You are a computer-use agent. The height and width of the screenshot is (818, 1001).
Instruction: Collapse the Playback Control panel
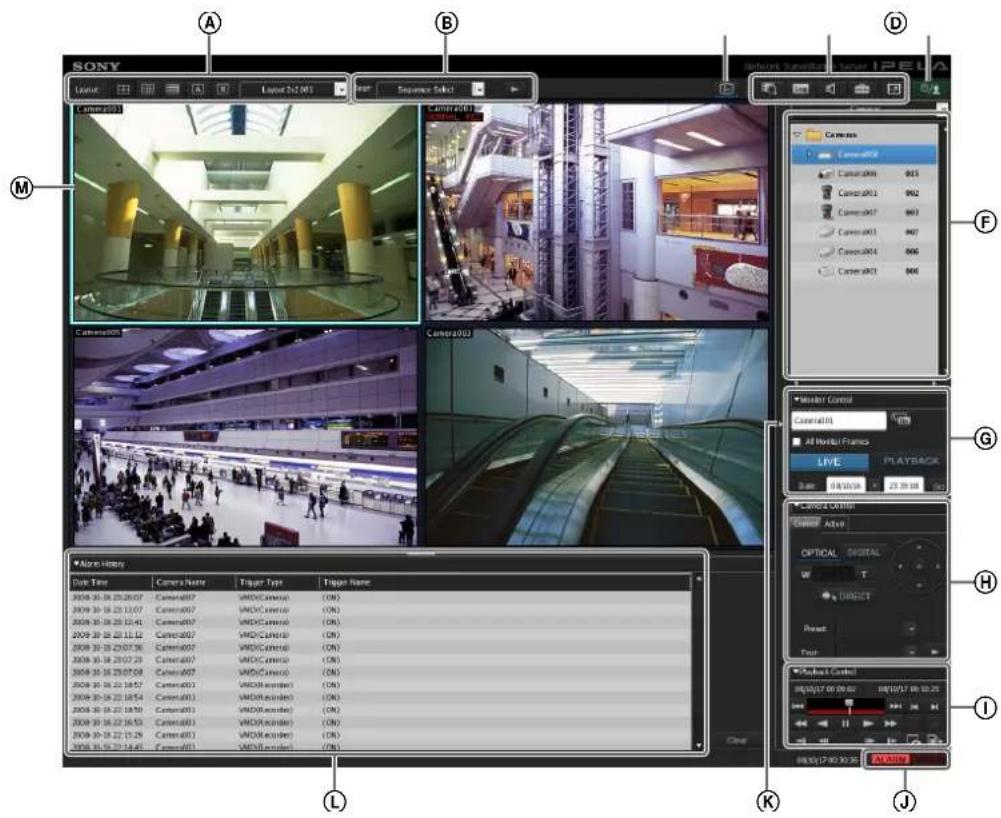tap(796, 672)
